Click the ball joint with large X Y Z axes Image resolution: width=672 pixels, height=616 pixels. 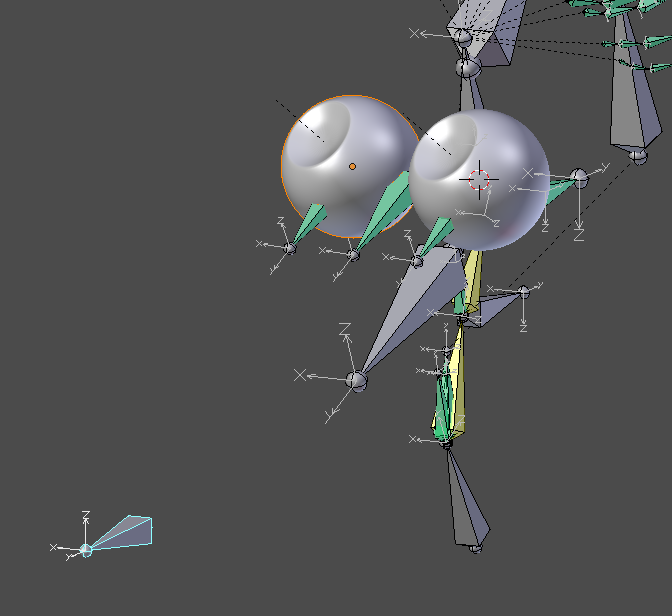click(x=357, y=381)
